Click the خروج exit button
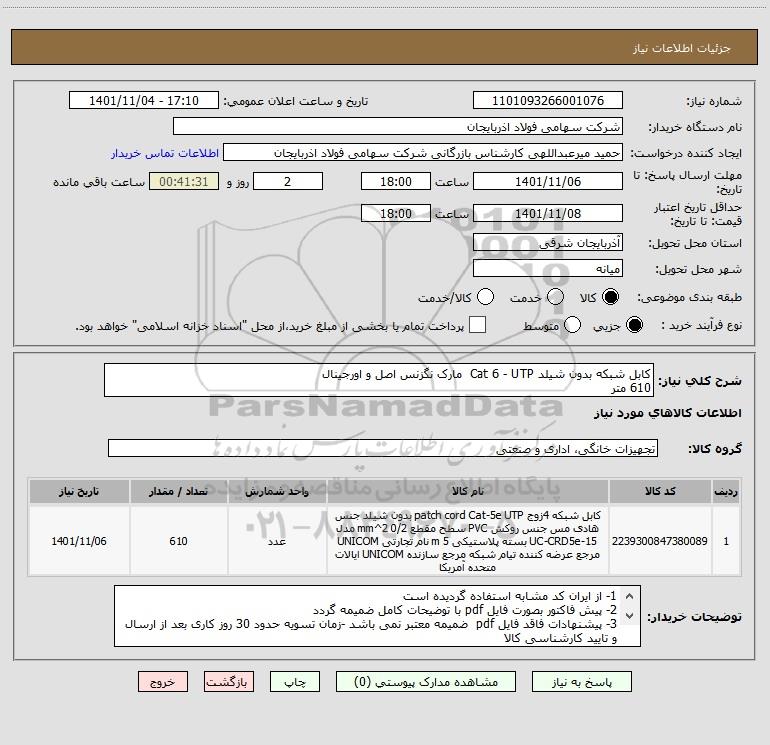 click(x=163, y=682)
